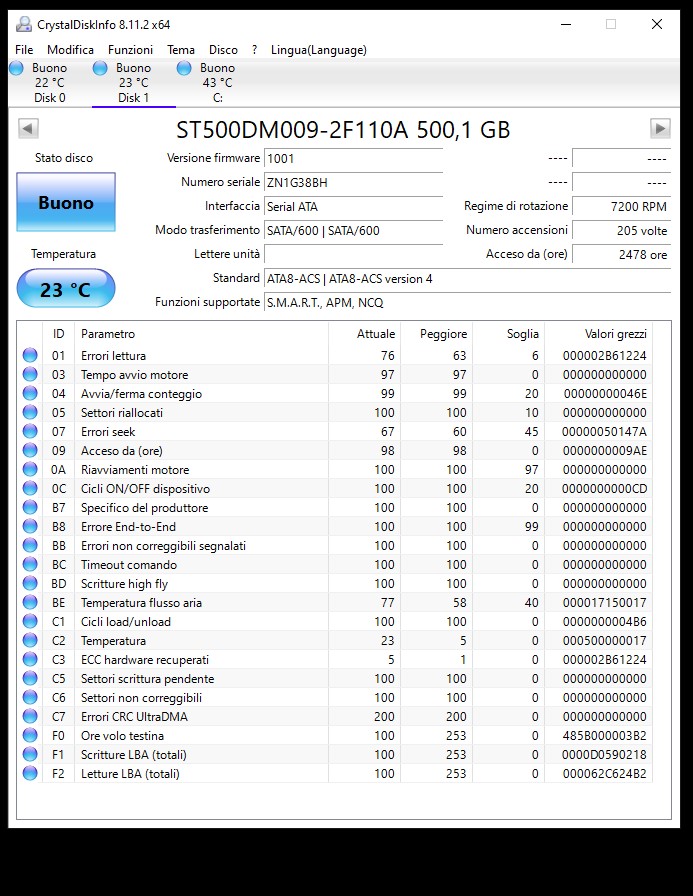Click the empty Lettere unità field

(x=353, y=254)
